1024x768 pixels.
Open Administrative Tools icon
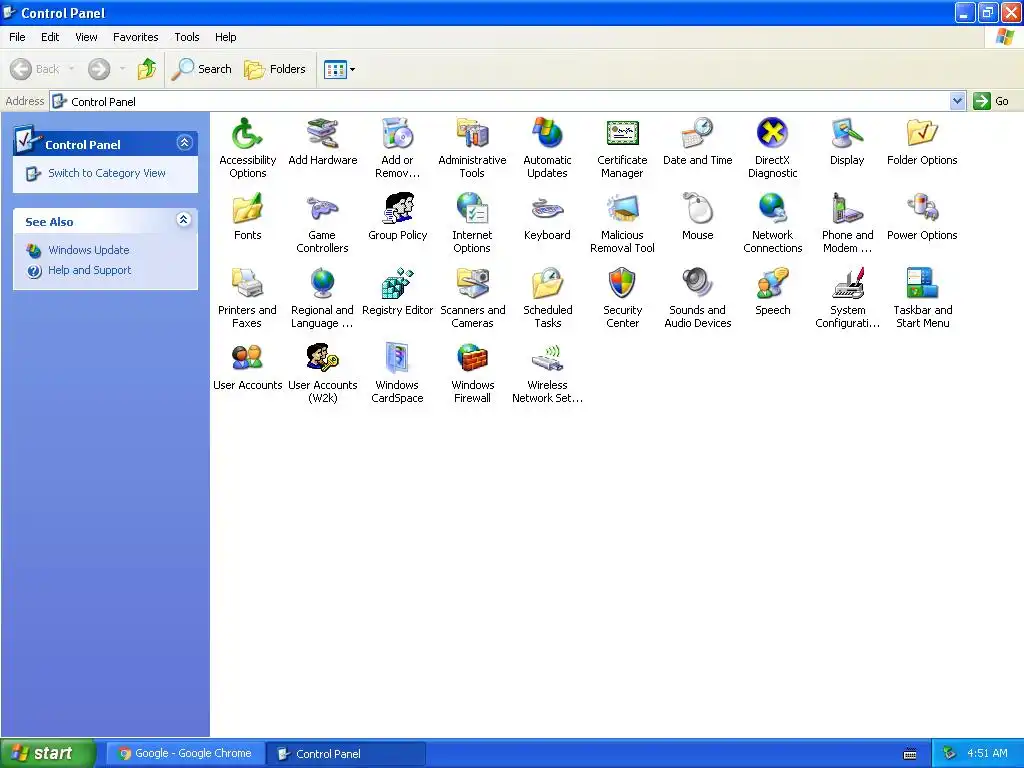(x=472, y=133)
